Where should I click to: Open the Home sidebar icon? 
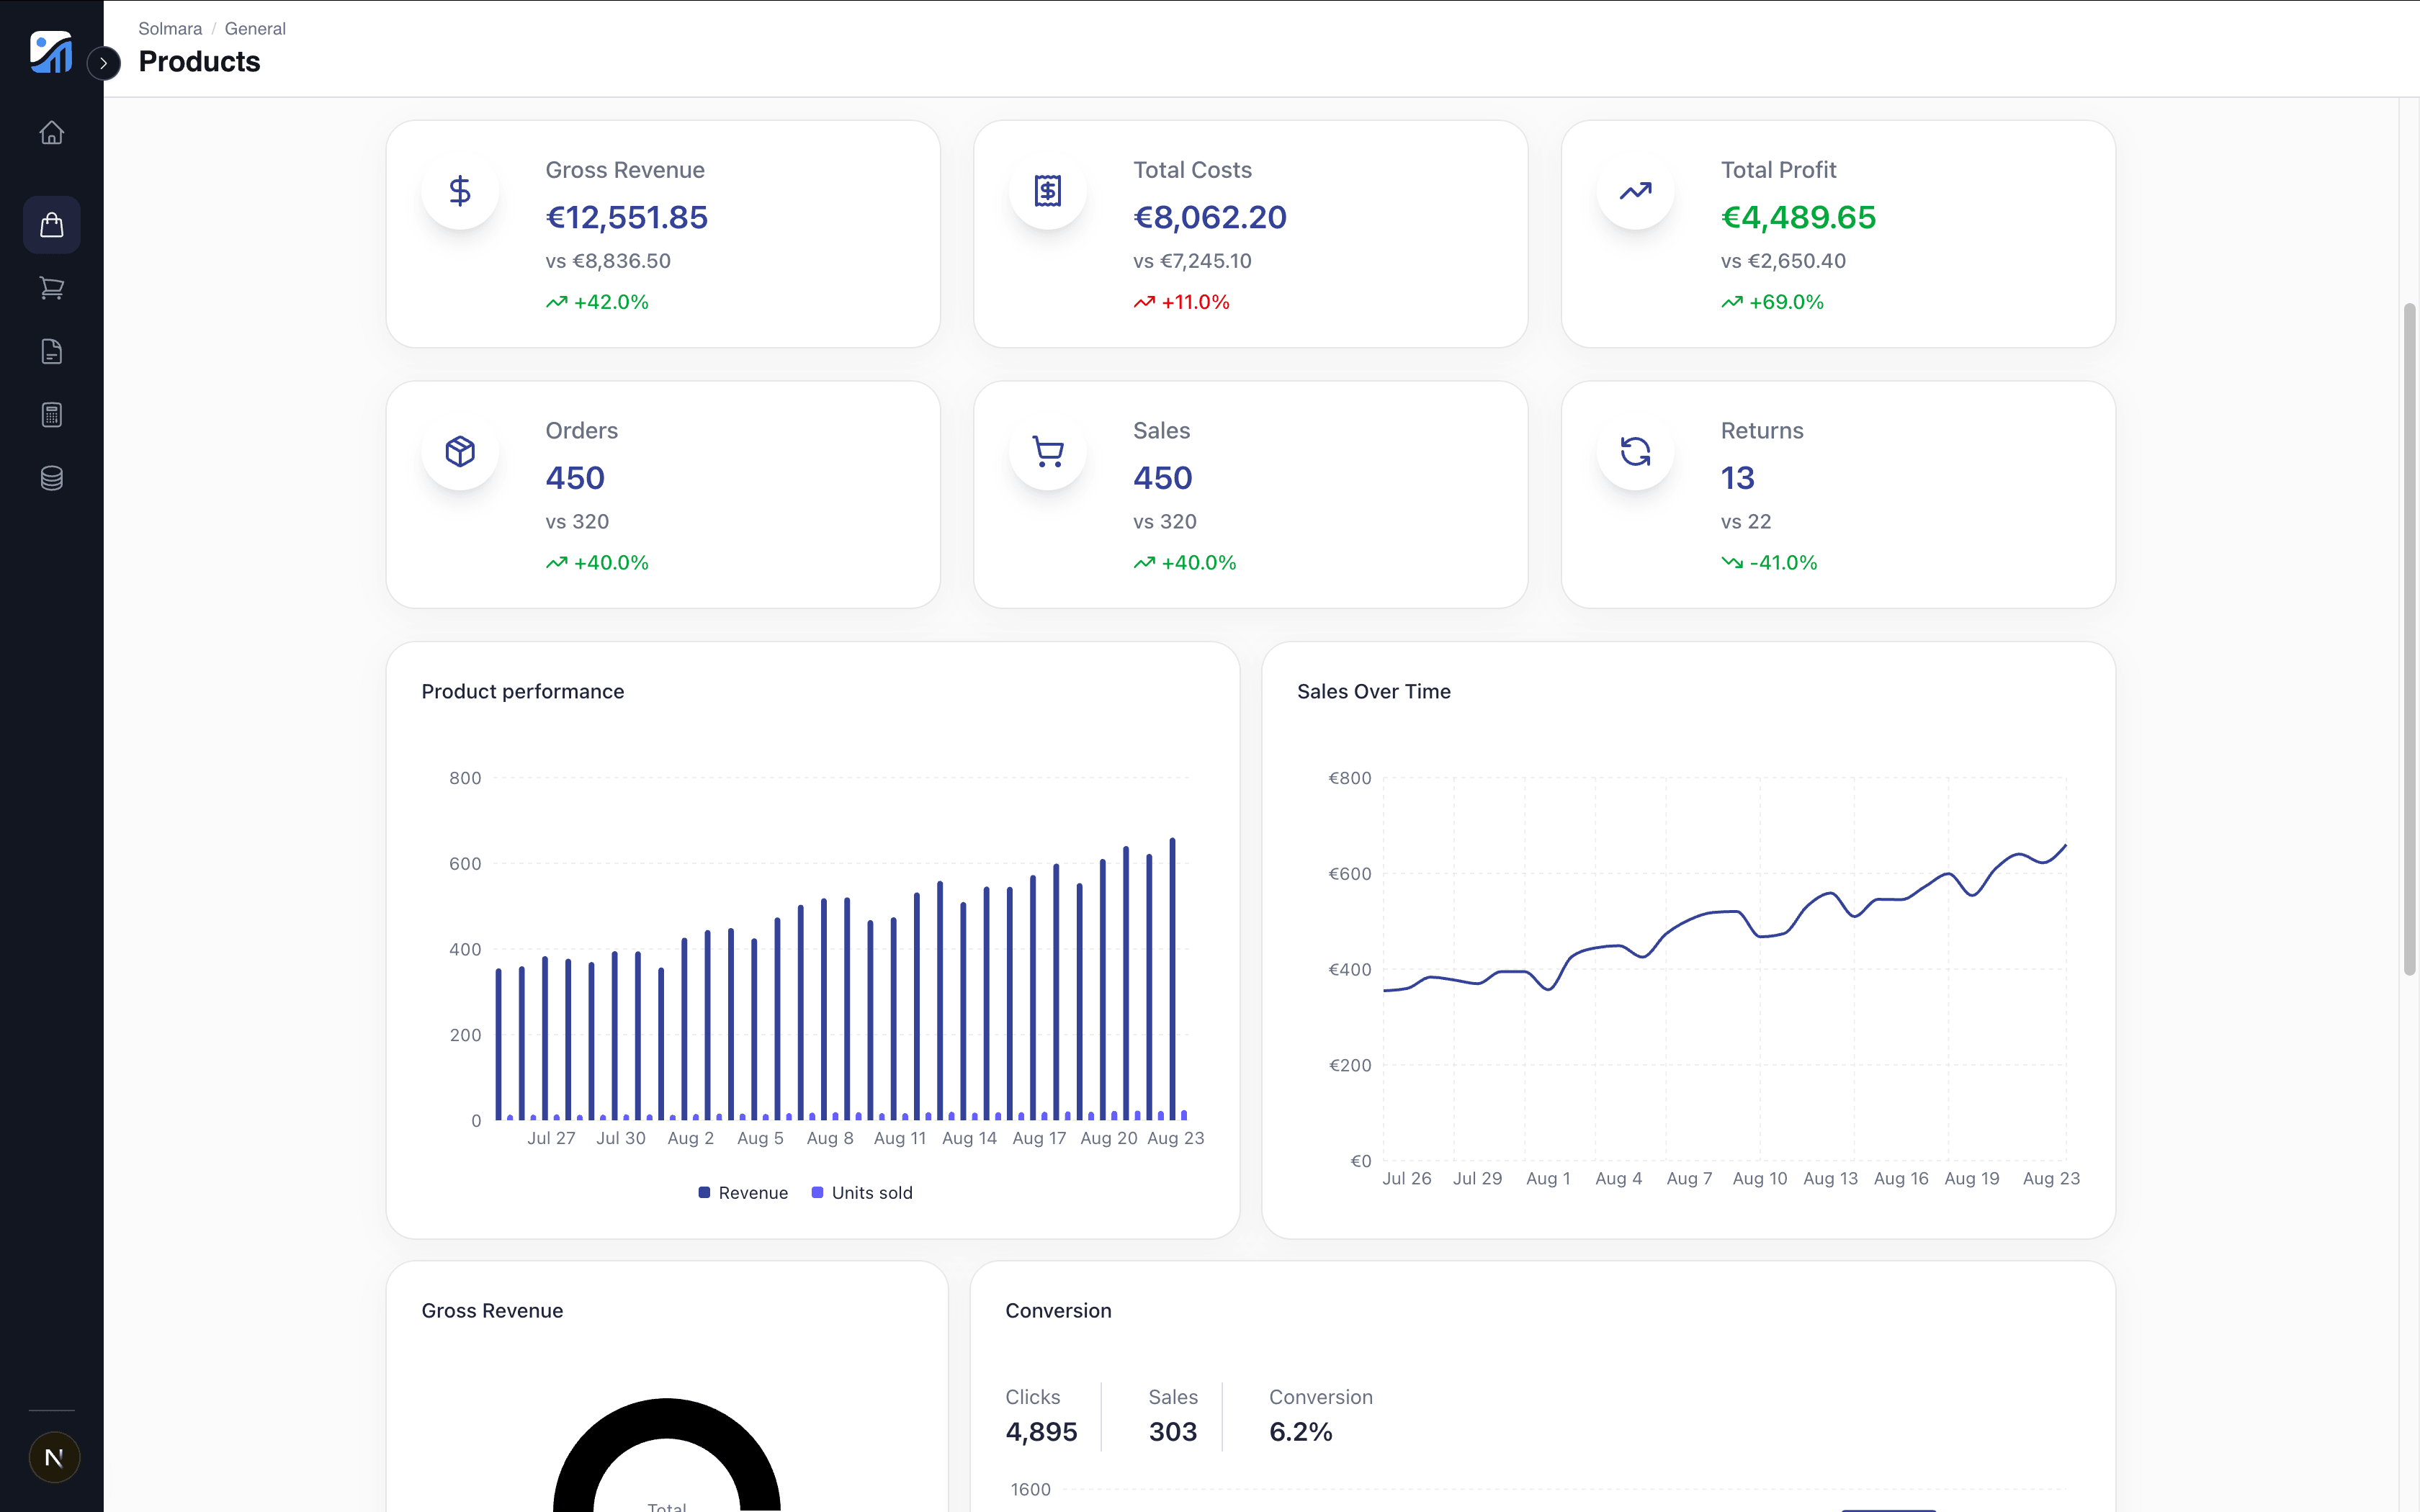[x=52, y=132]
